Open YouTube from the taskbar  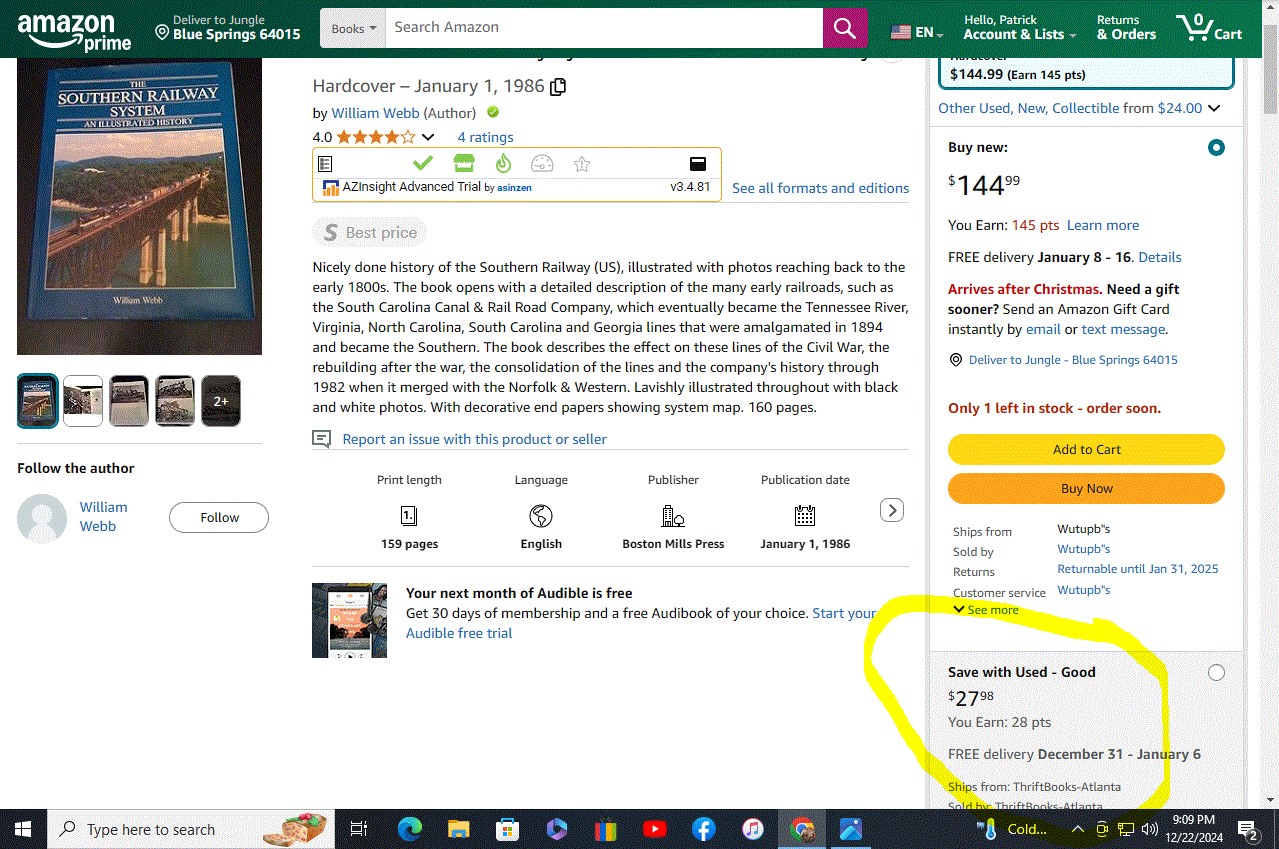[x=655, y=829]
